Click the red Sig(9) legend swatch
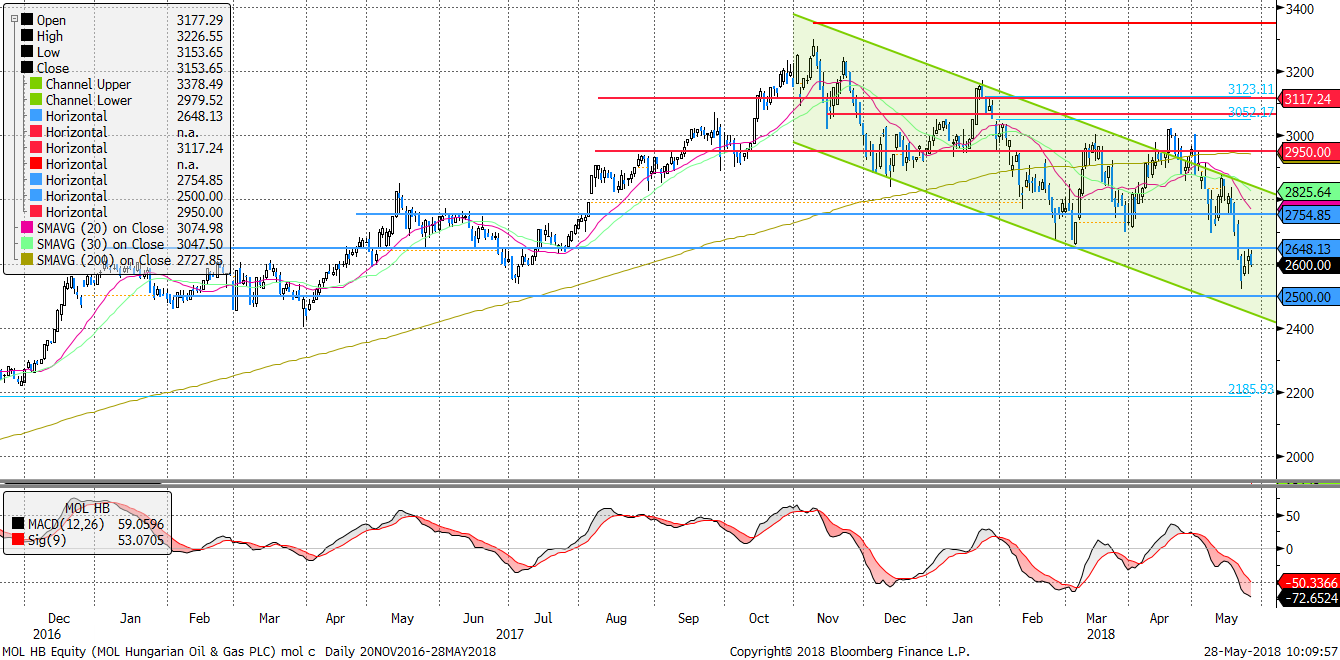Viewport: 1340px width, 660px height. [18, 538]
